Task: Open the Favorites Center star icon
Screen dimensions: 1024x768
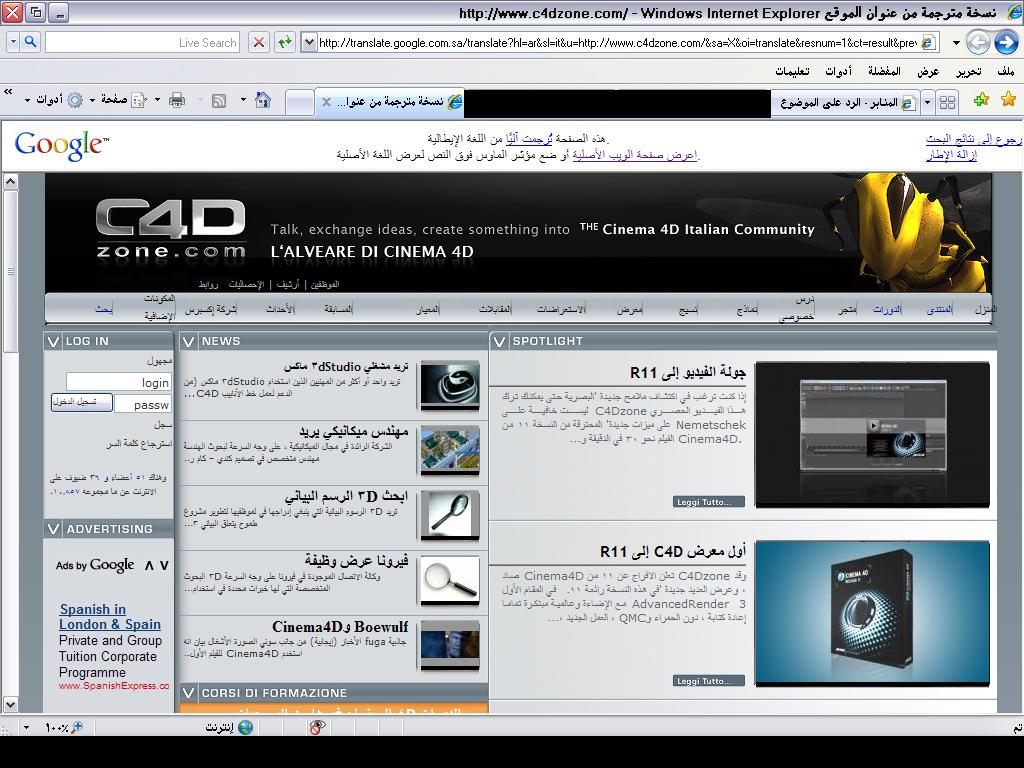Action: coord(1008,100)
